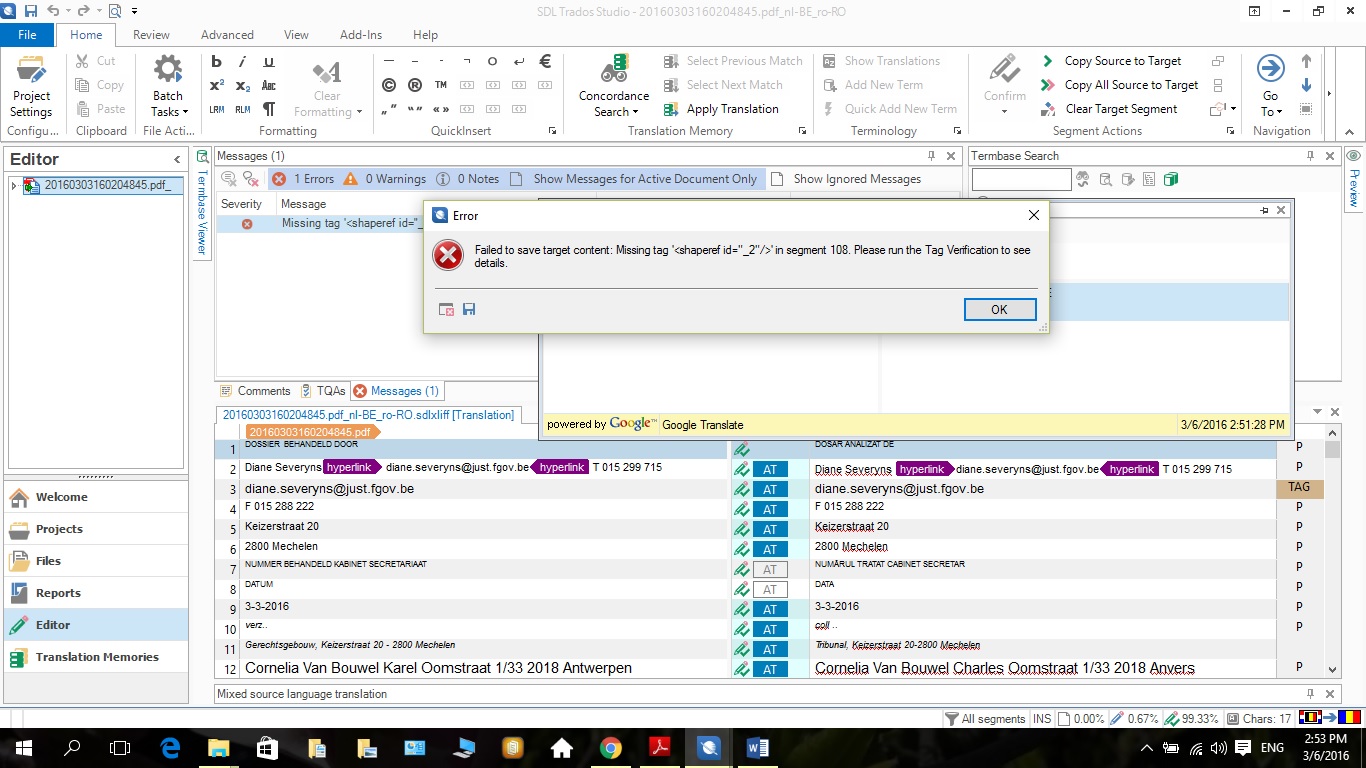The width and height of the screenshot is (1366, 768).
Task: Toggle Show Ignored Messages
Action: [846, 179]
